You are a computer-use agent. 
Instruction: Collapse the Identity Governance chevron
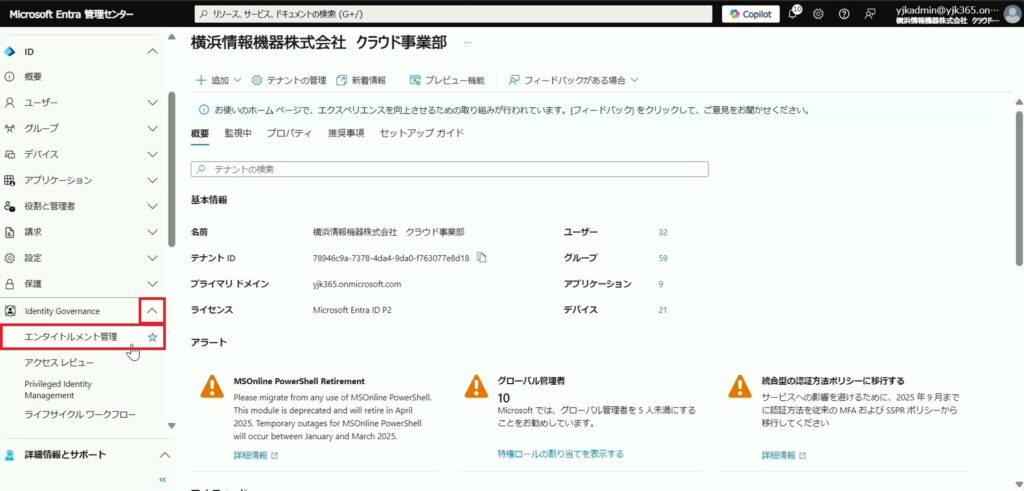(152, 311)
